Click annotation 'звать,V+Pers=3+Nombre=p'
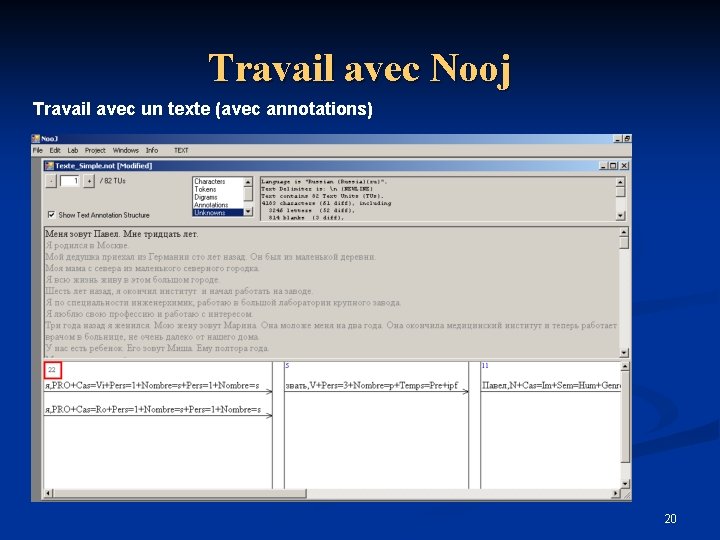 coord(372,385)
